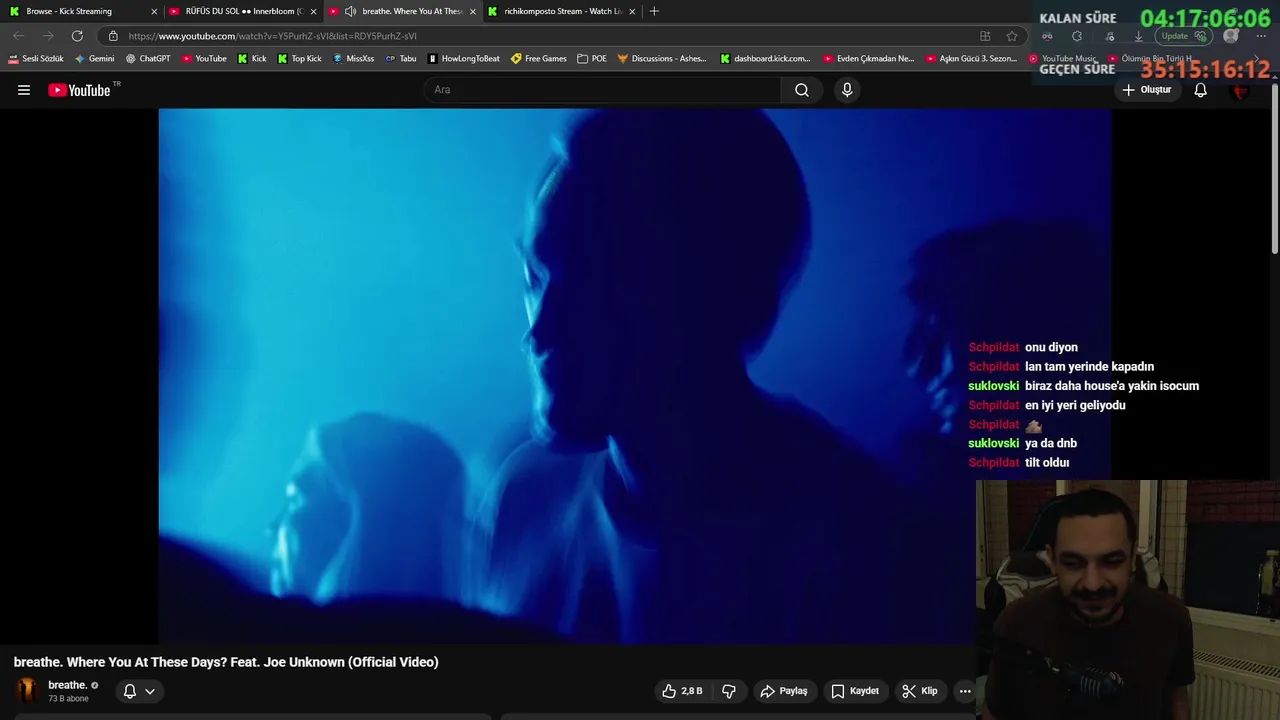Open the YouTube bookmark
This screenshot has width=1280, height=720.
[204, 59]
